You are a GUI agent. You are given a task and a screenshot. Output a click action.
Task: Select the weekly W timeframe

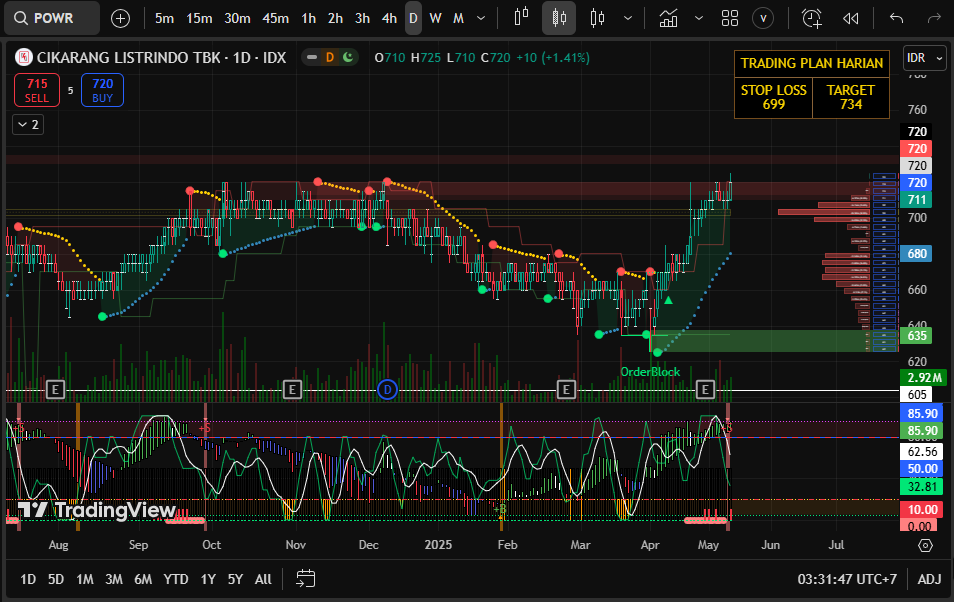[435, 18]
